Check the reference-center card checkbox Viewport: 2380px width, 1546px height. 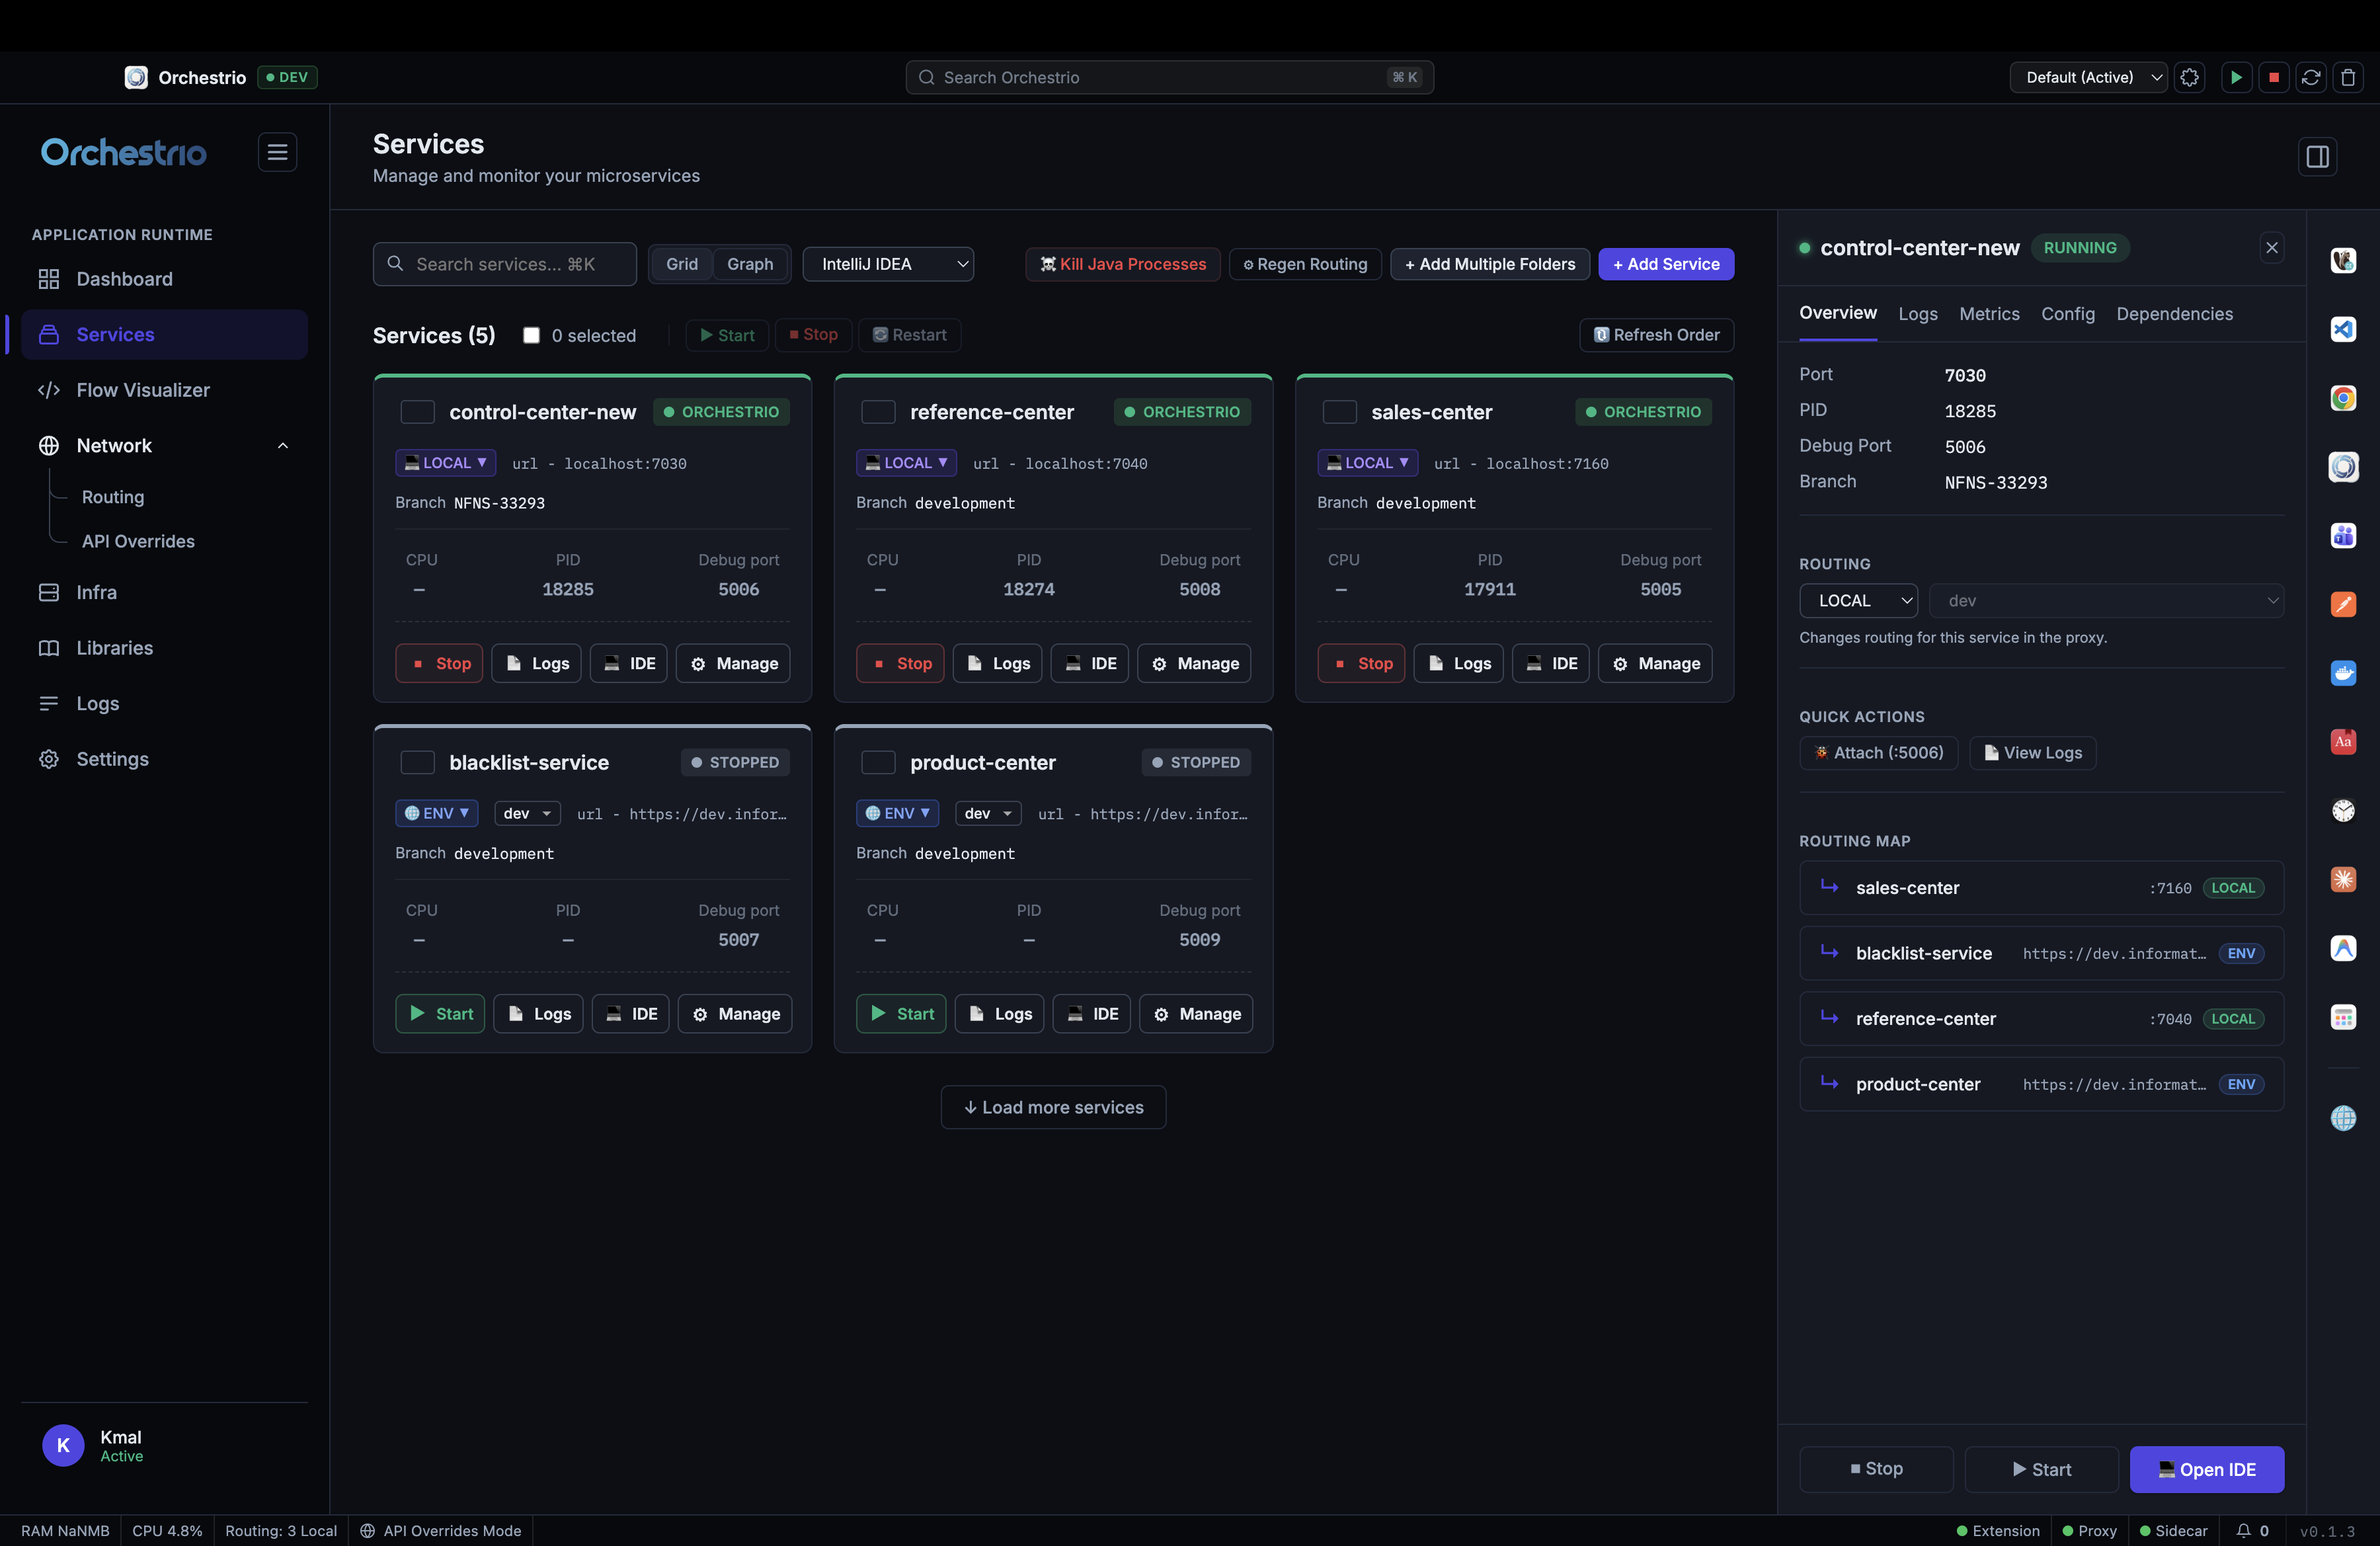point(878,412)
